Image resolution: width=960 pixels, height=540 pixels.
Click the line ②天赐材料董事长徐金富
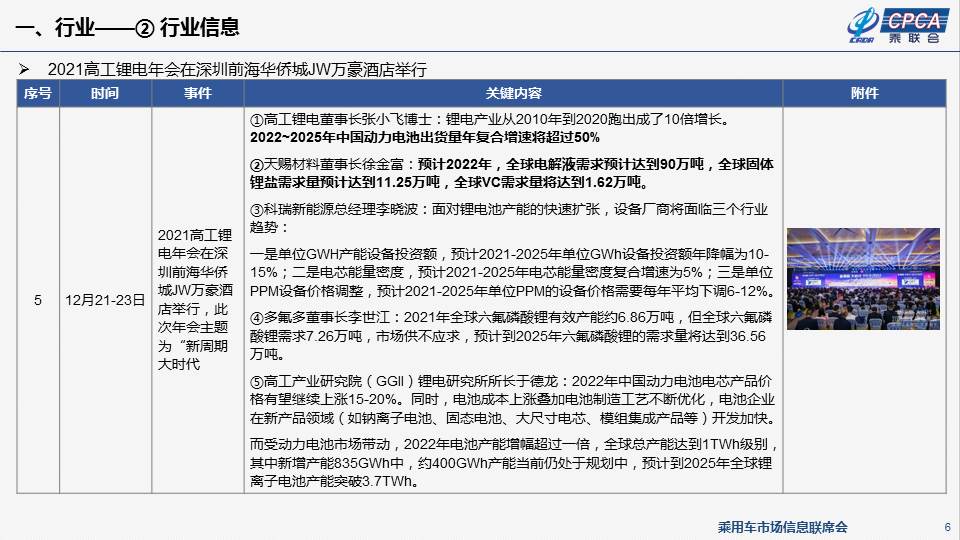511,164
